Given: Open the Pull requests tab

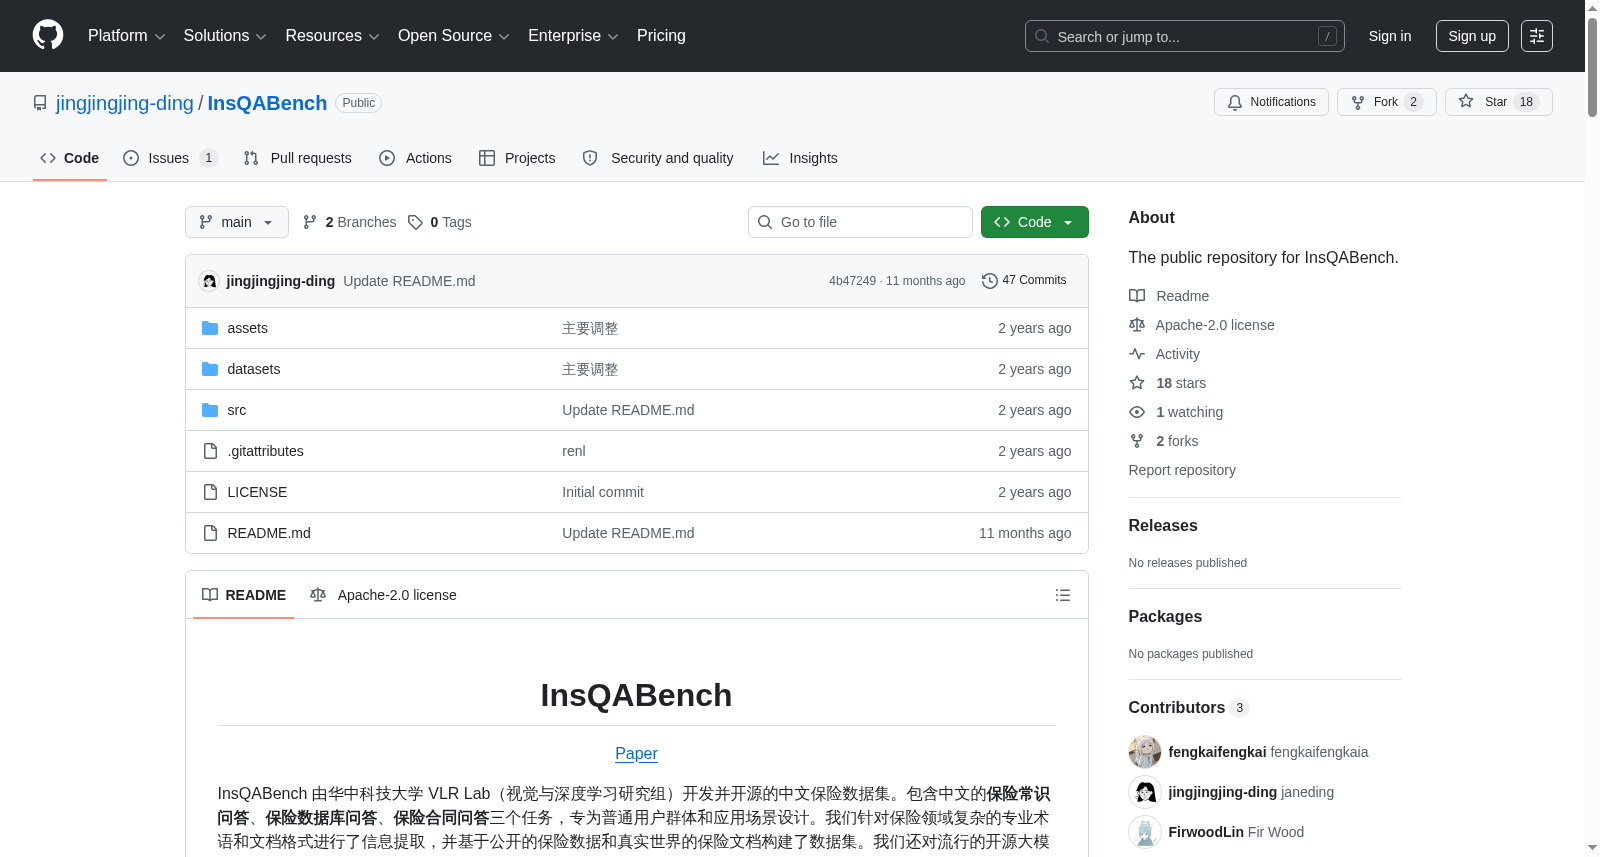Looking at the screenshot, I should (x=298, y=158).
